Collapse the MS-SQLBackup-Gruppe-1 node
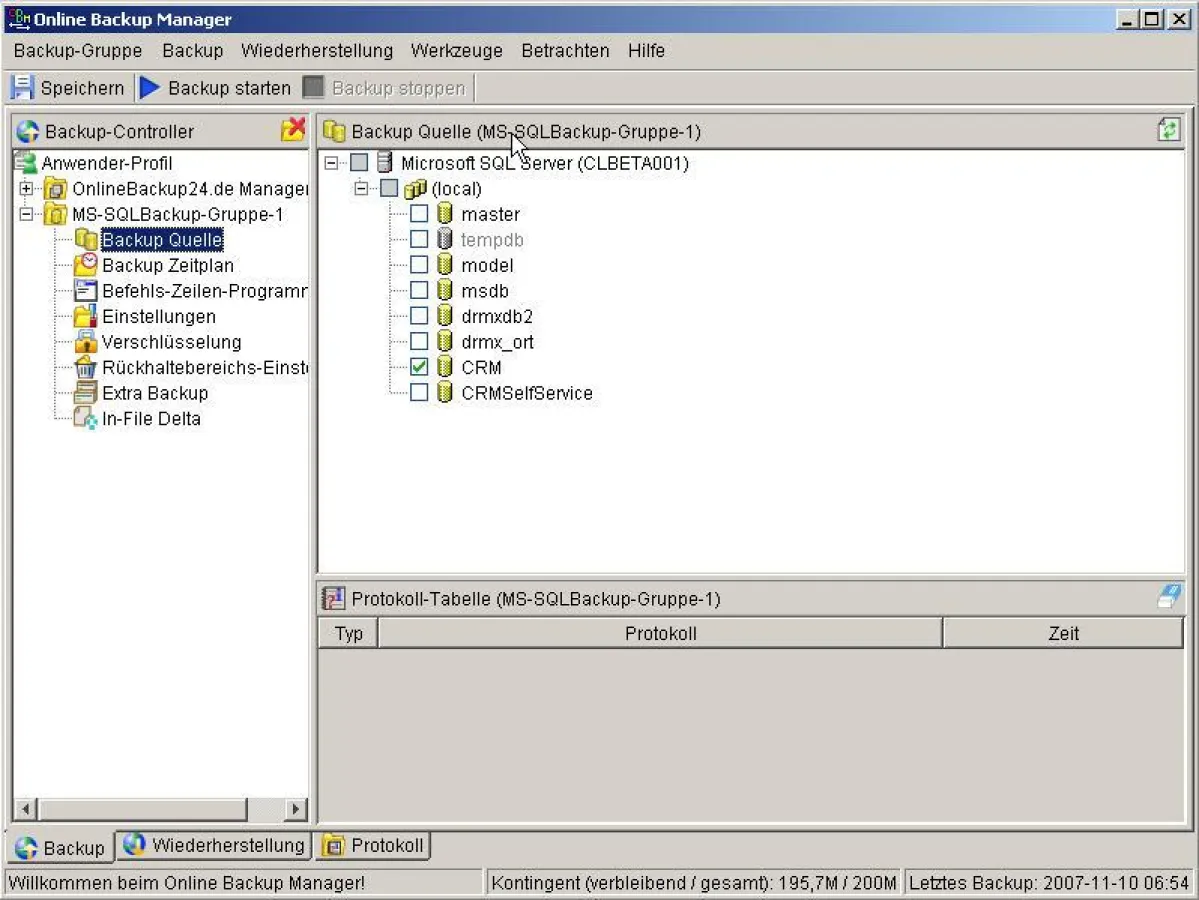Viewport: 1199px width, 900px height. point(24,214)
